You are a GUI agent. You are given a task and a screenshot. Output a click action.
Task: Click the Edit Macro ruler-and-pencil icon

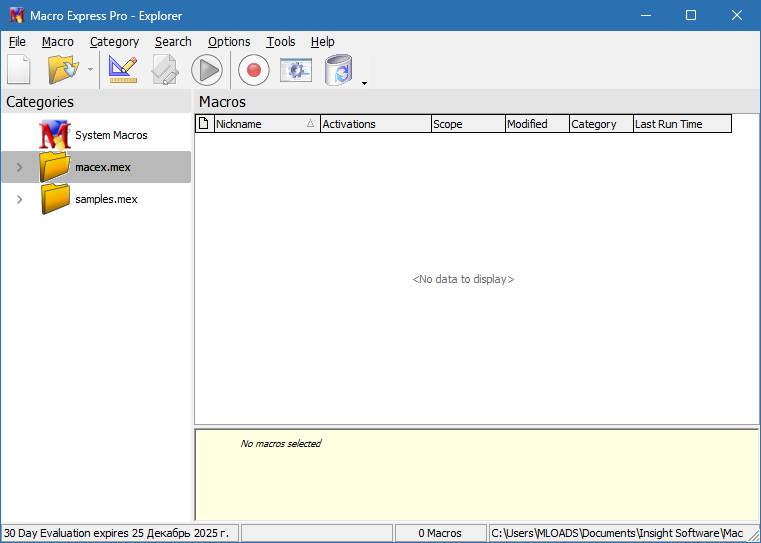tap(123, 70)
